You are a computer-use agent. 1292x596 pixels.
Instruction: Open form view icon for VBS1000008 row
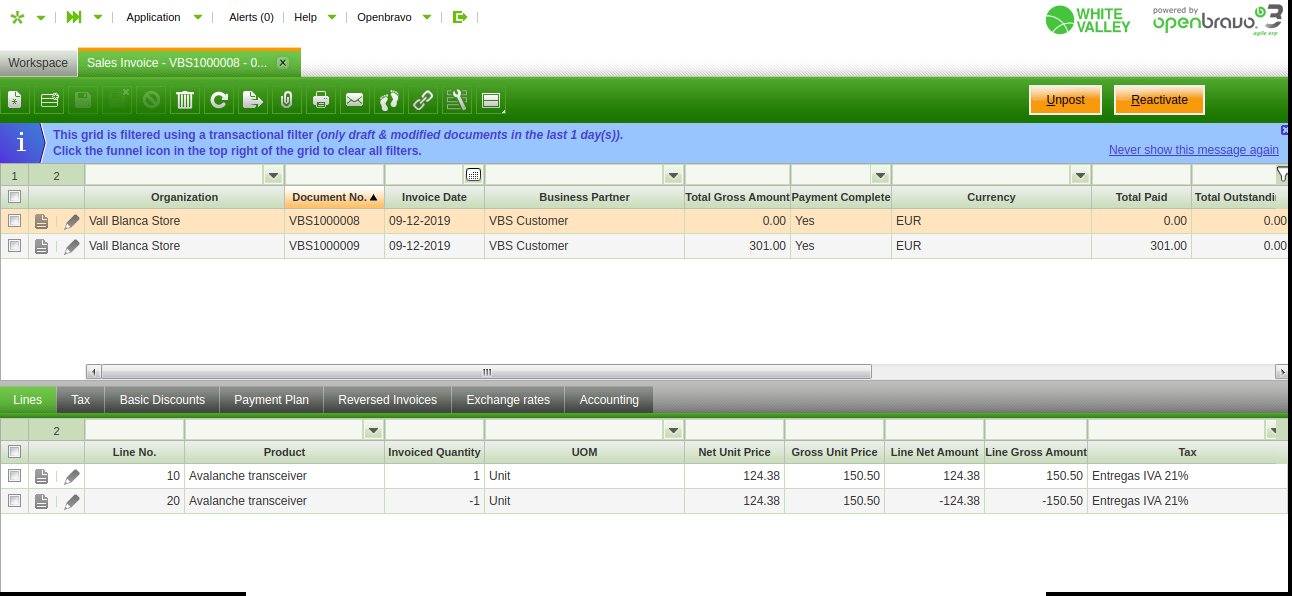point(41,222)
